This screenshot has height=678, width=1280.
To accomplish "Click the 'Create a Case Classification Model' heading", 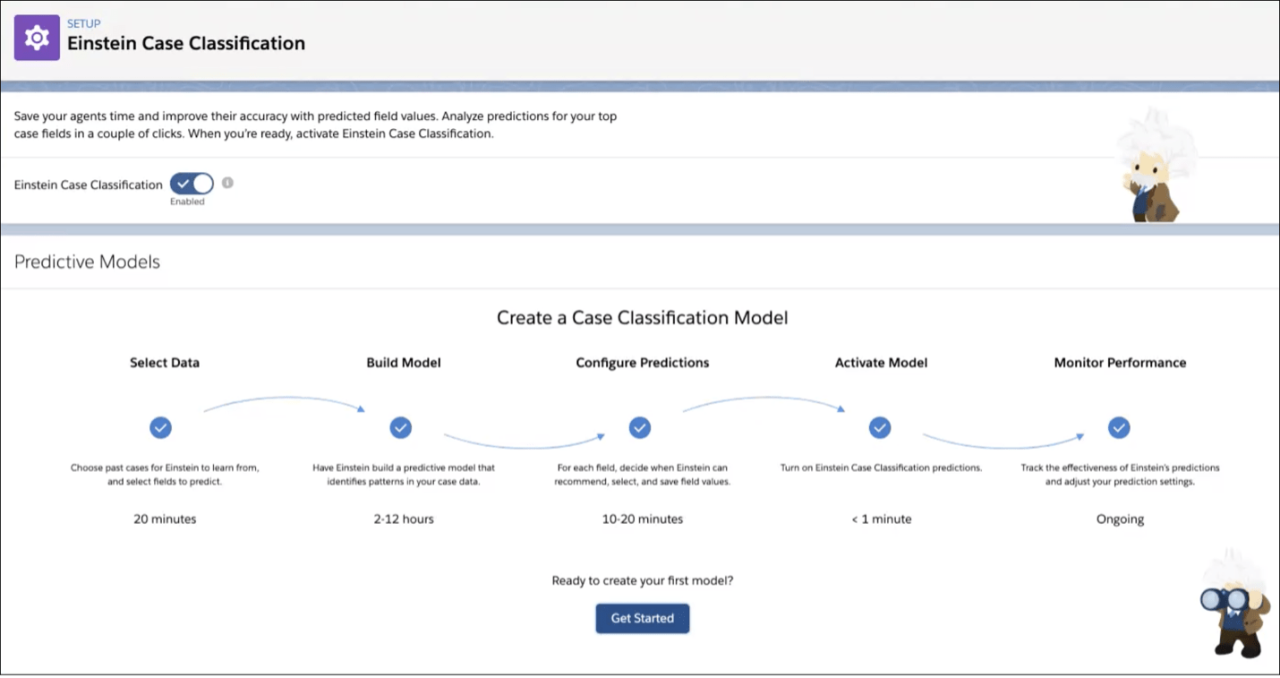I will (642, 318).
